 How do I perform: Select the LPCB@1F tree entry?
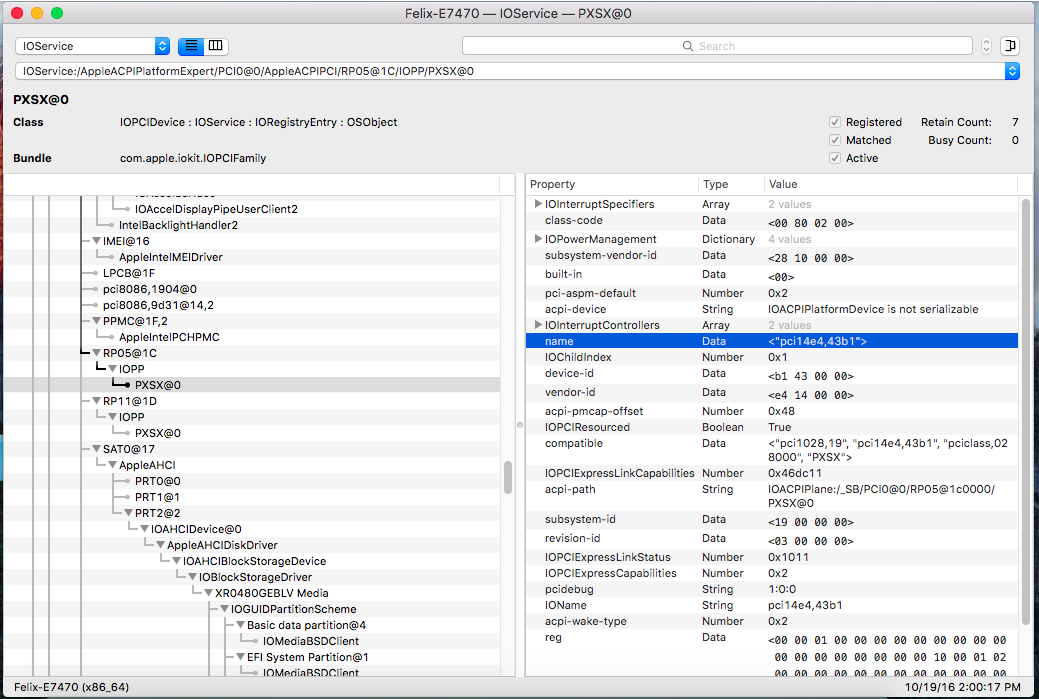(x=128, y=273)
